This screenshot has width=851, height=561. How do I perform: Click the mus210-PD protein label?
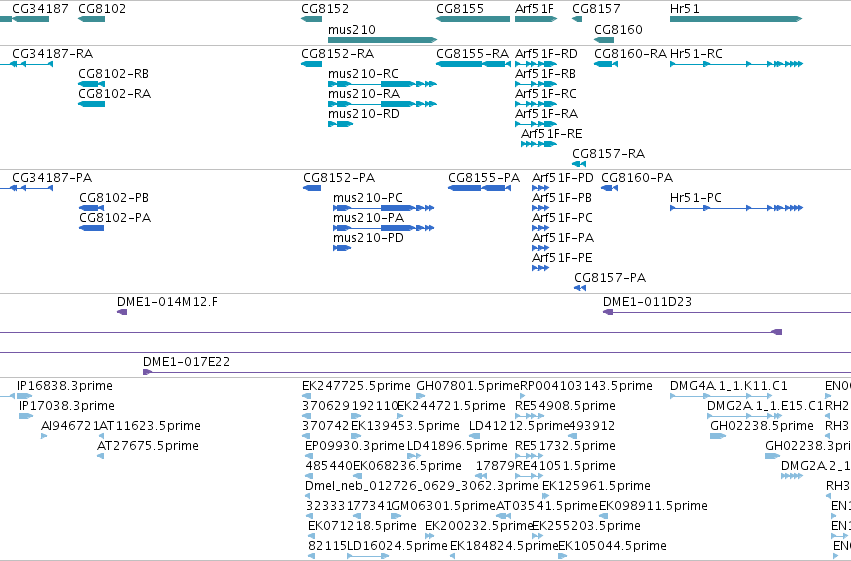(369, 238)
